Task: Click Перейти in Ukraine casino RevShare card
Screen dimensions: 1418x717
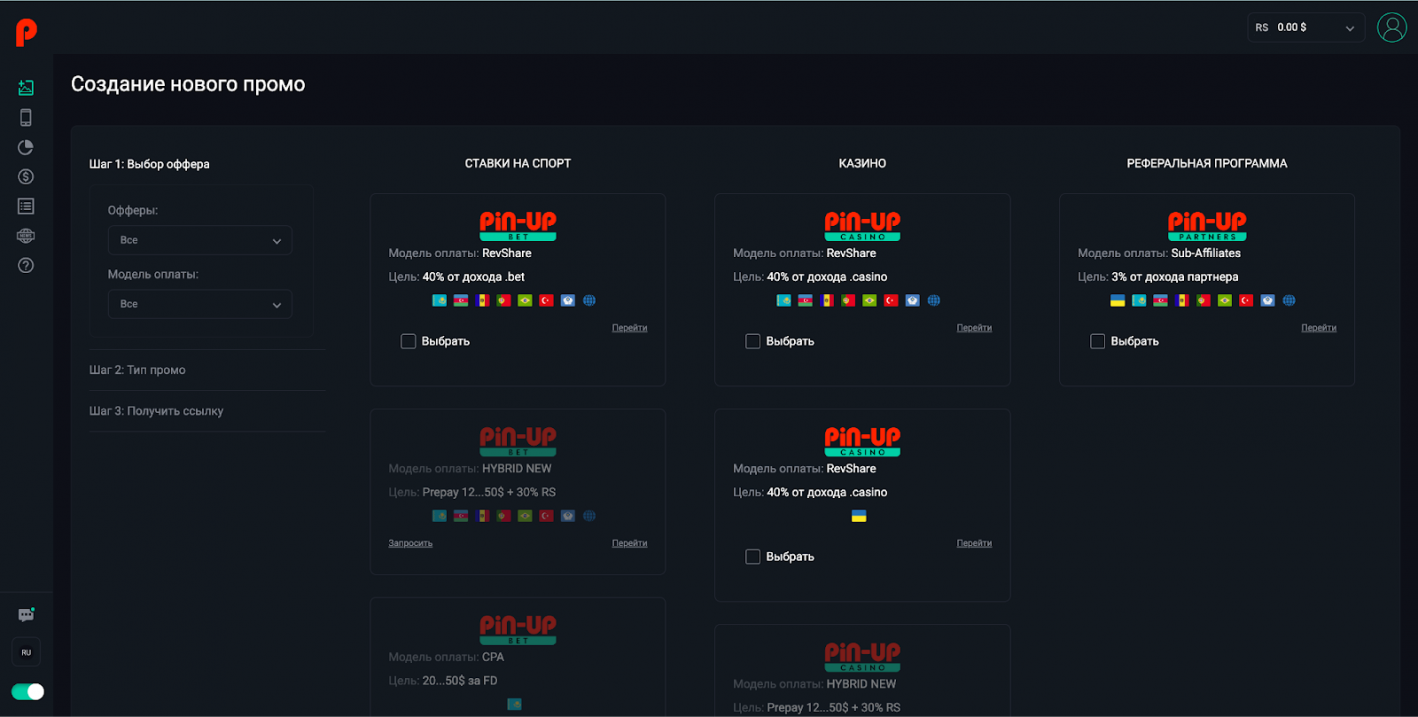Action: pyautogui.click(x=974, y=543)
